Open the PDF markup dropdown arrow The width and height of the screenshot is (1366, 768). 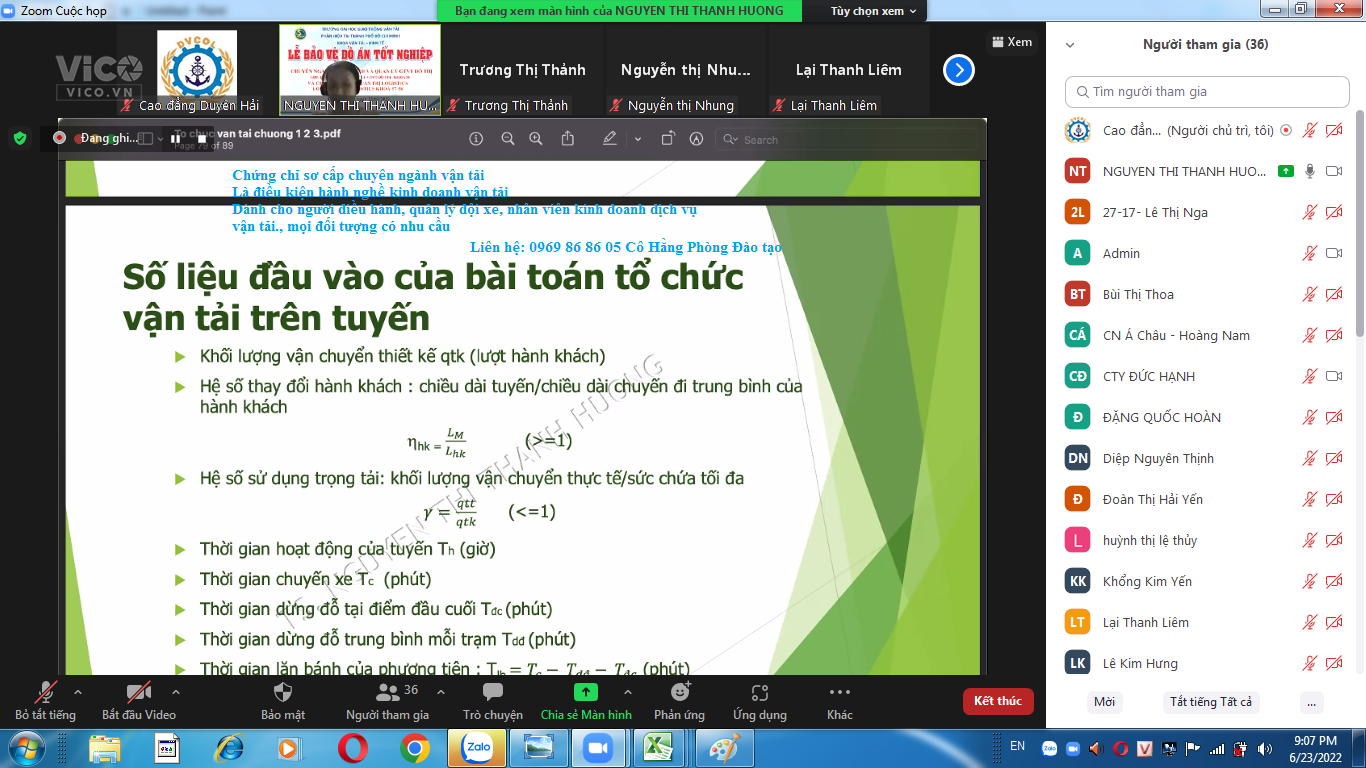(638, 139)
